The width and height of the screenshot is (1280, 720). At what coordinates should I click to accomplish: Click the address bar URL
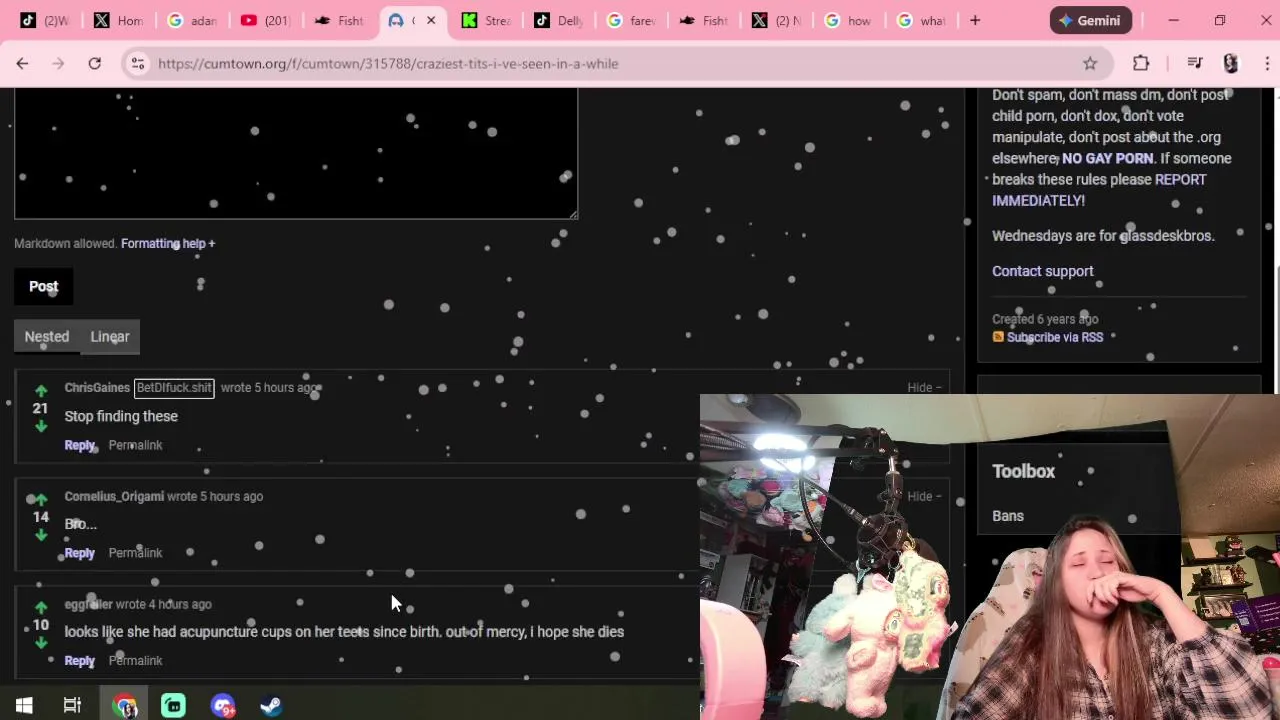pos(388,63)
